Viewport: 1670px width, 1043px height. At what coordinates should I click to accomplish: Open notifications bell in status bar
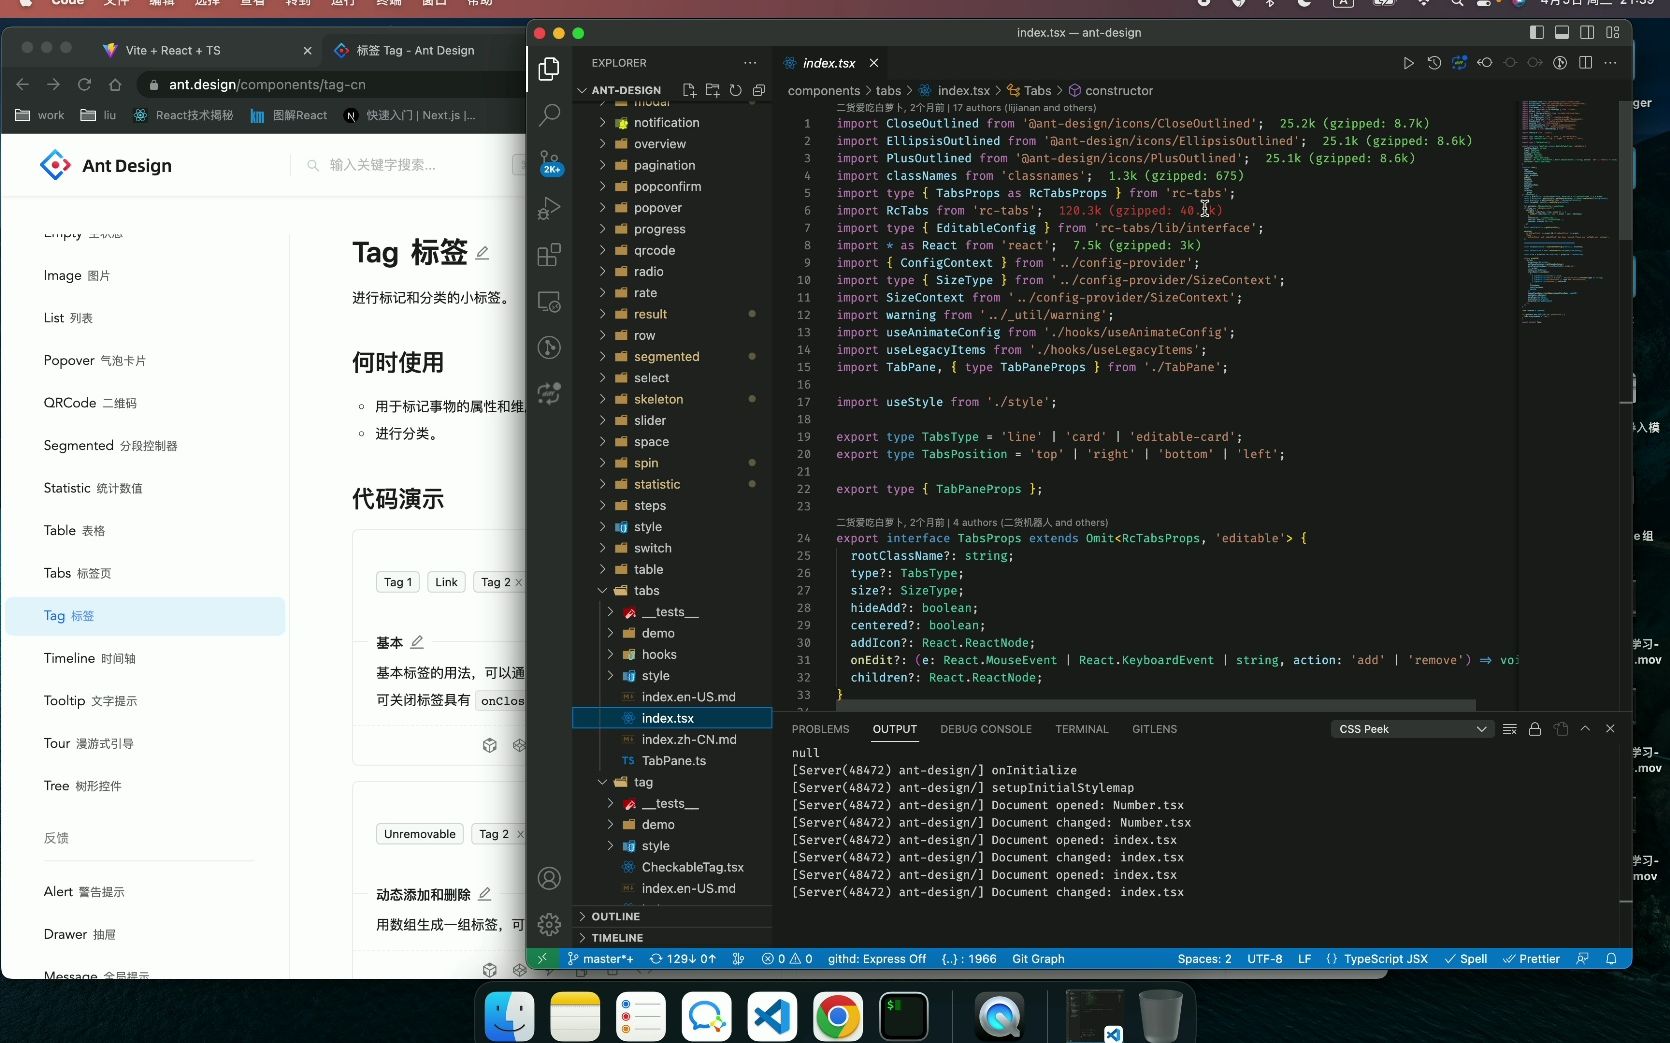[1611, 958]
